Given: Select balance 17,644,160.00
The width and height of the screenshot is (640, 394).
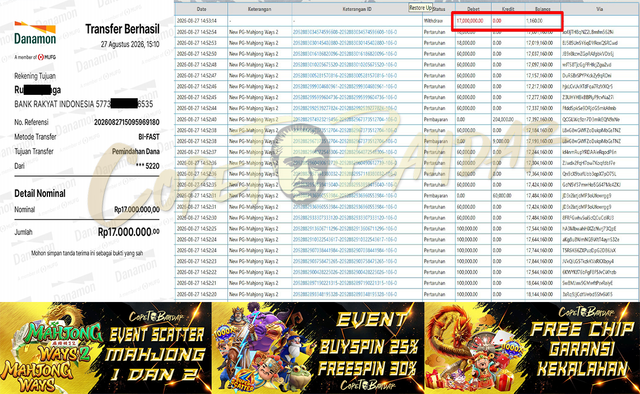Looking at the screenshot, I should point(540,239).
